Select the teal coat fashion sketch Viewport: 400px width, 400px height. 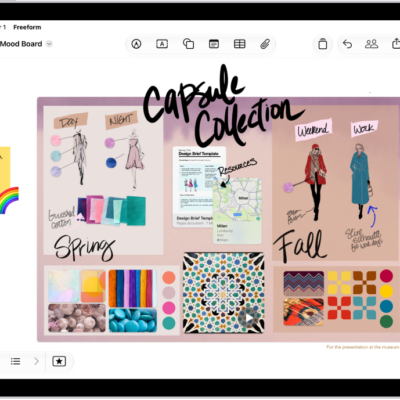point(361,181)
